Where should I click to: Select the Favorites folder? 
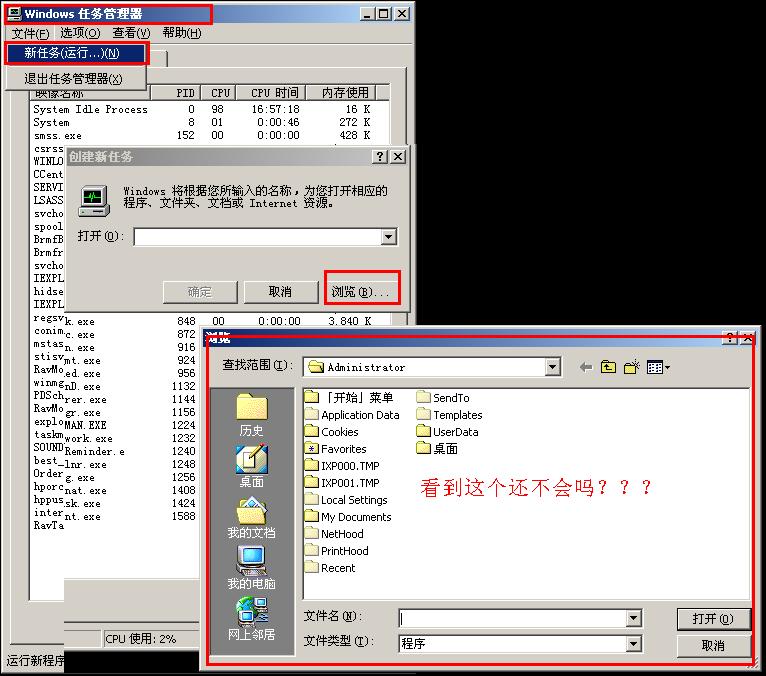pyautogui.click(x=336, y=449)
